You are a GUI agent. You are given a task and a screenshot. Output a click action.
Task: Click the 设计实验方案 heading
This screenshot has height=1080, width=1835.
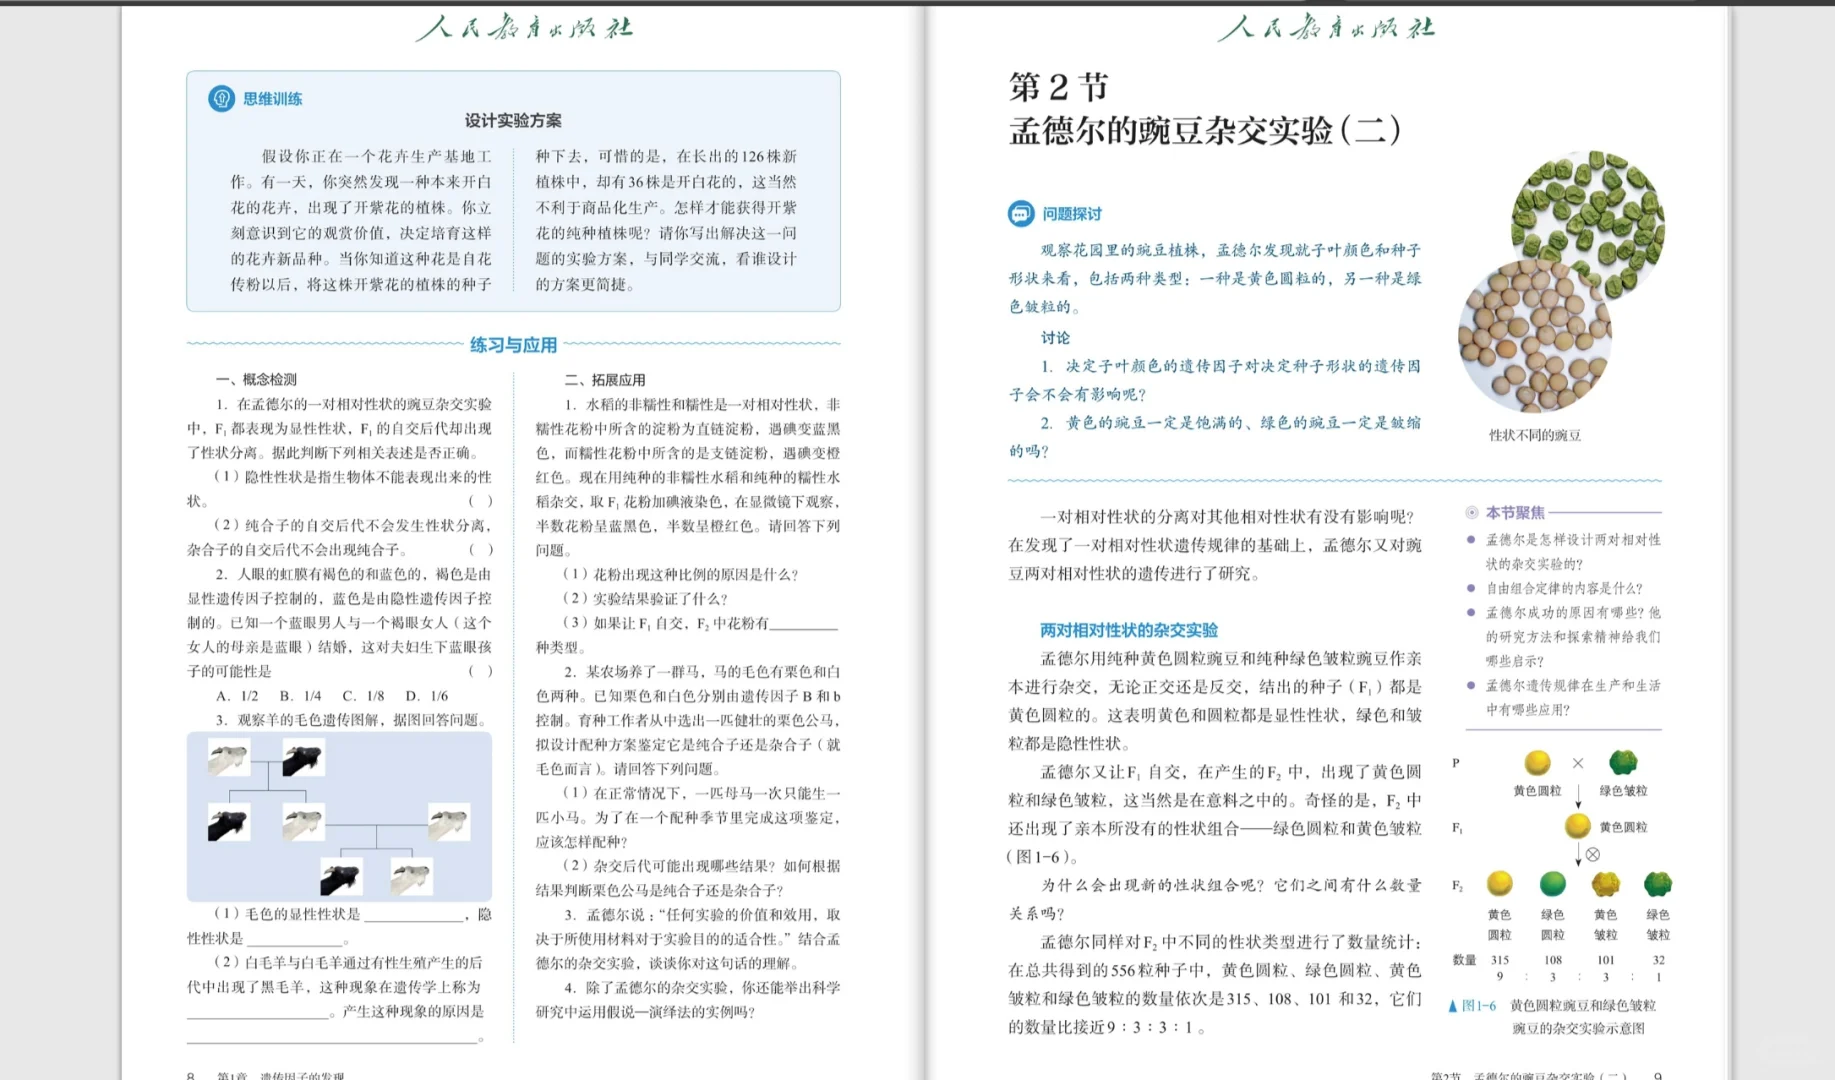coord(513,120)
